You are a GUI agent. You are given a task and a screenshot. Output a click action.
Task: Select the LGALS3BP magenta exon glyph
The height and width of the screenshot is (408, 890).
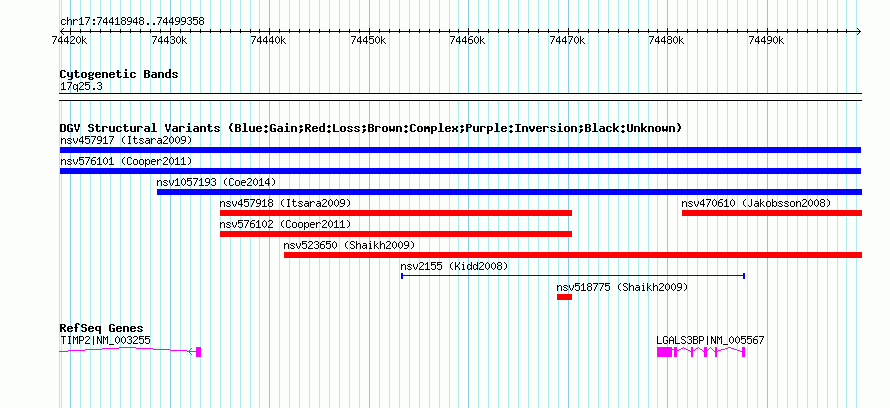pos(701,352)
